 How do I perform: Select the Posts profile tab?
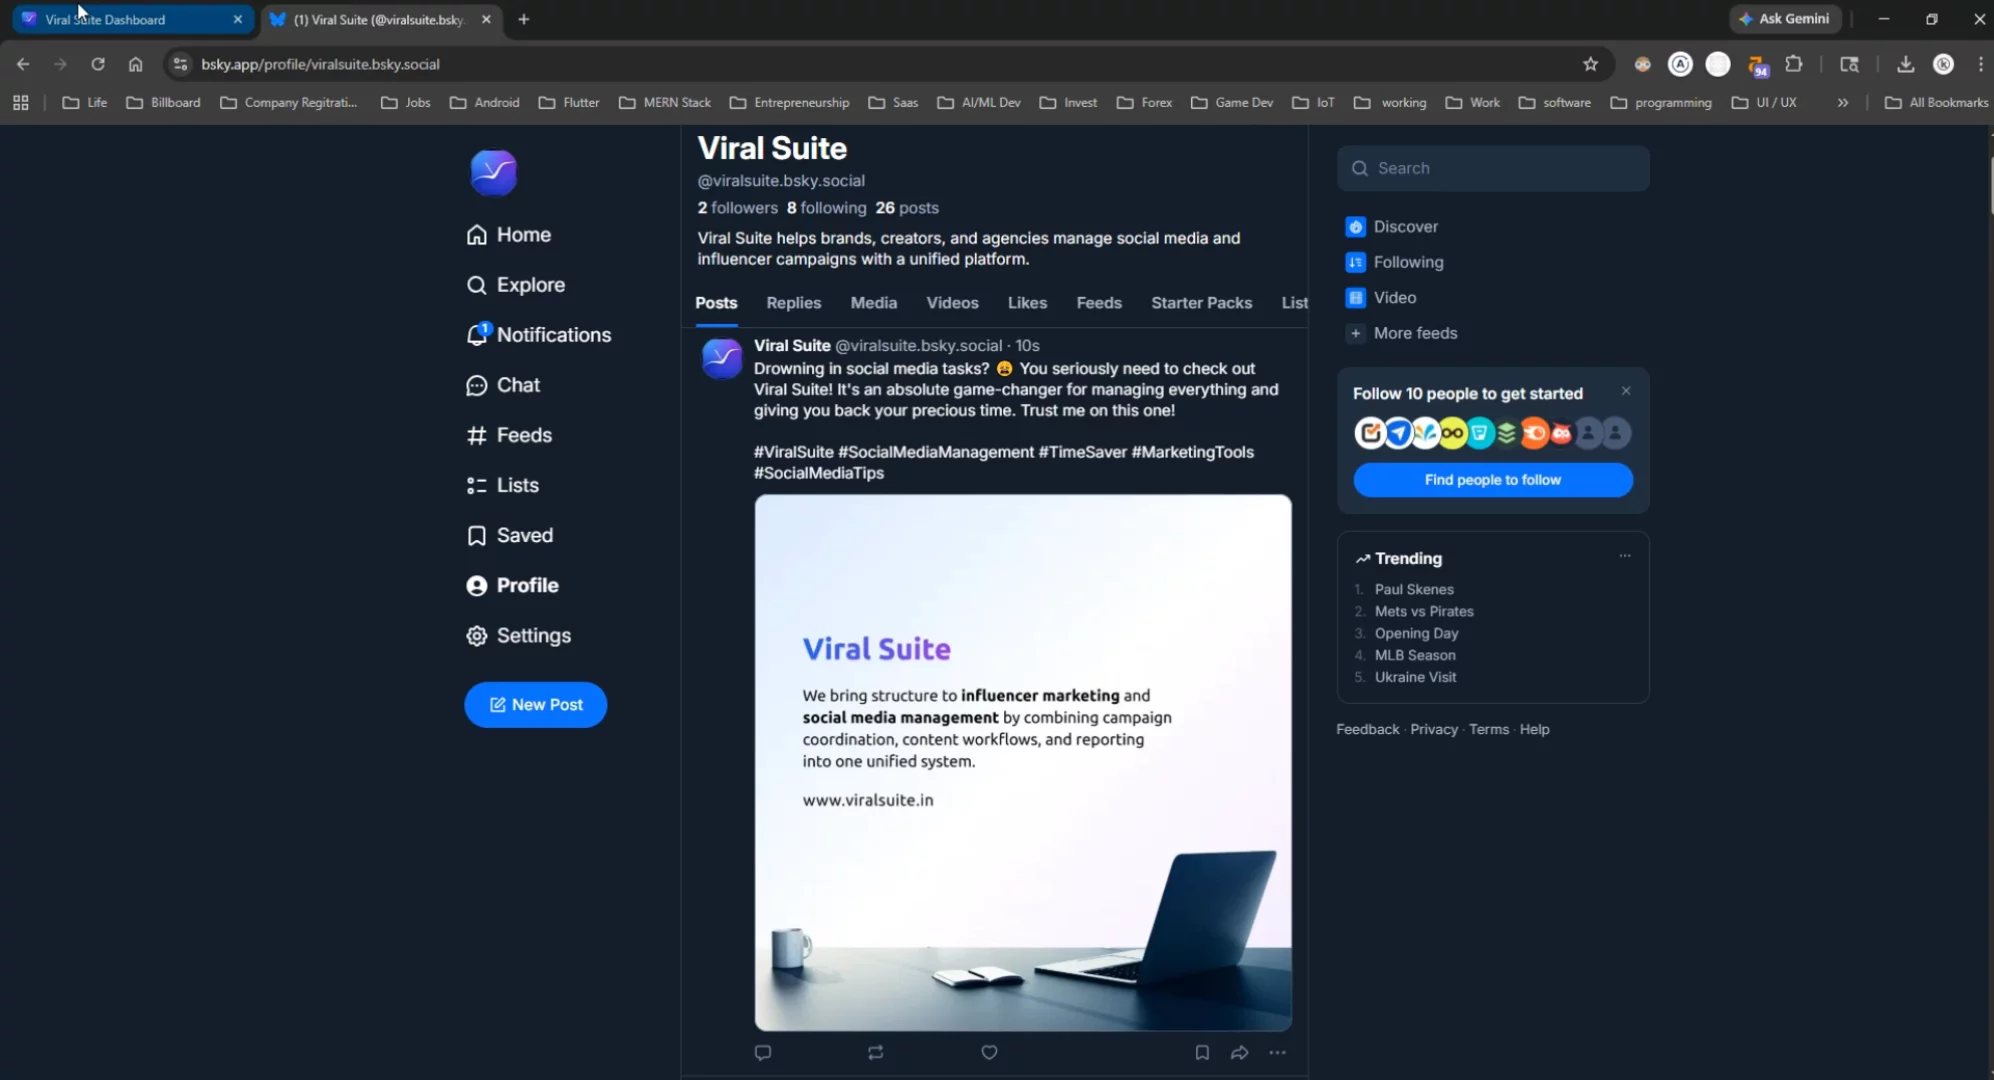[x=716, y=303]
